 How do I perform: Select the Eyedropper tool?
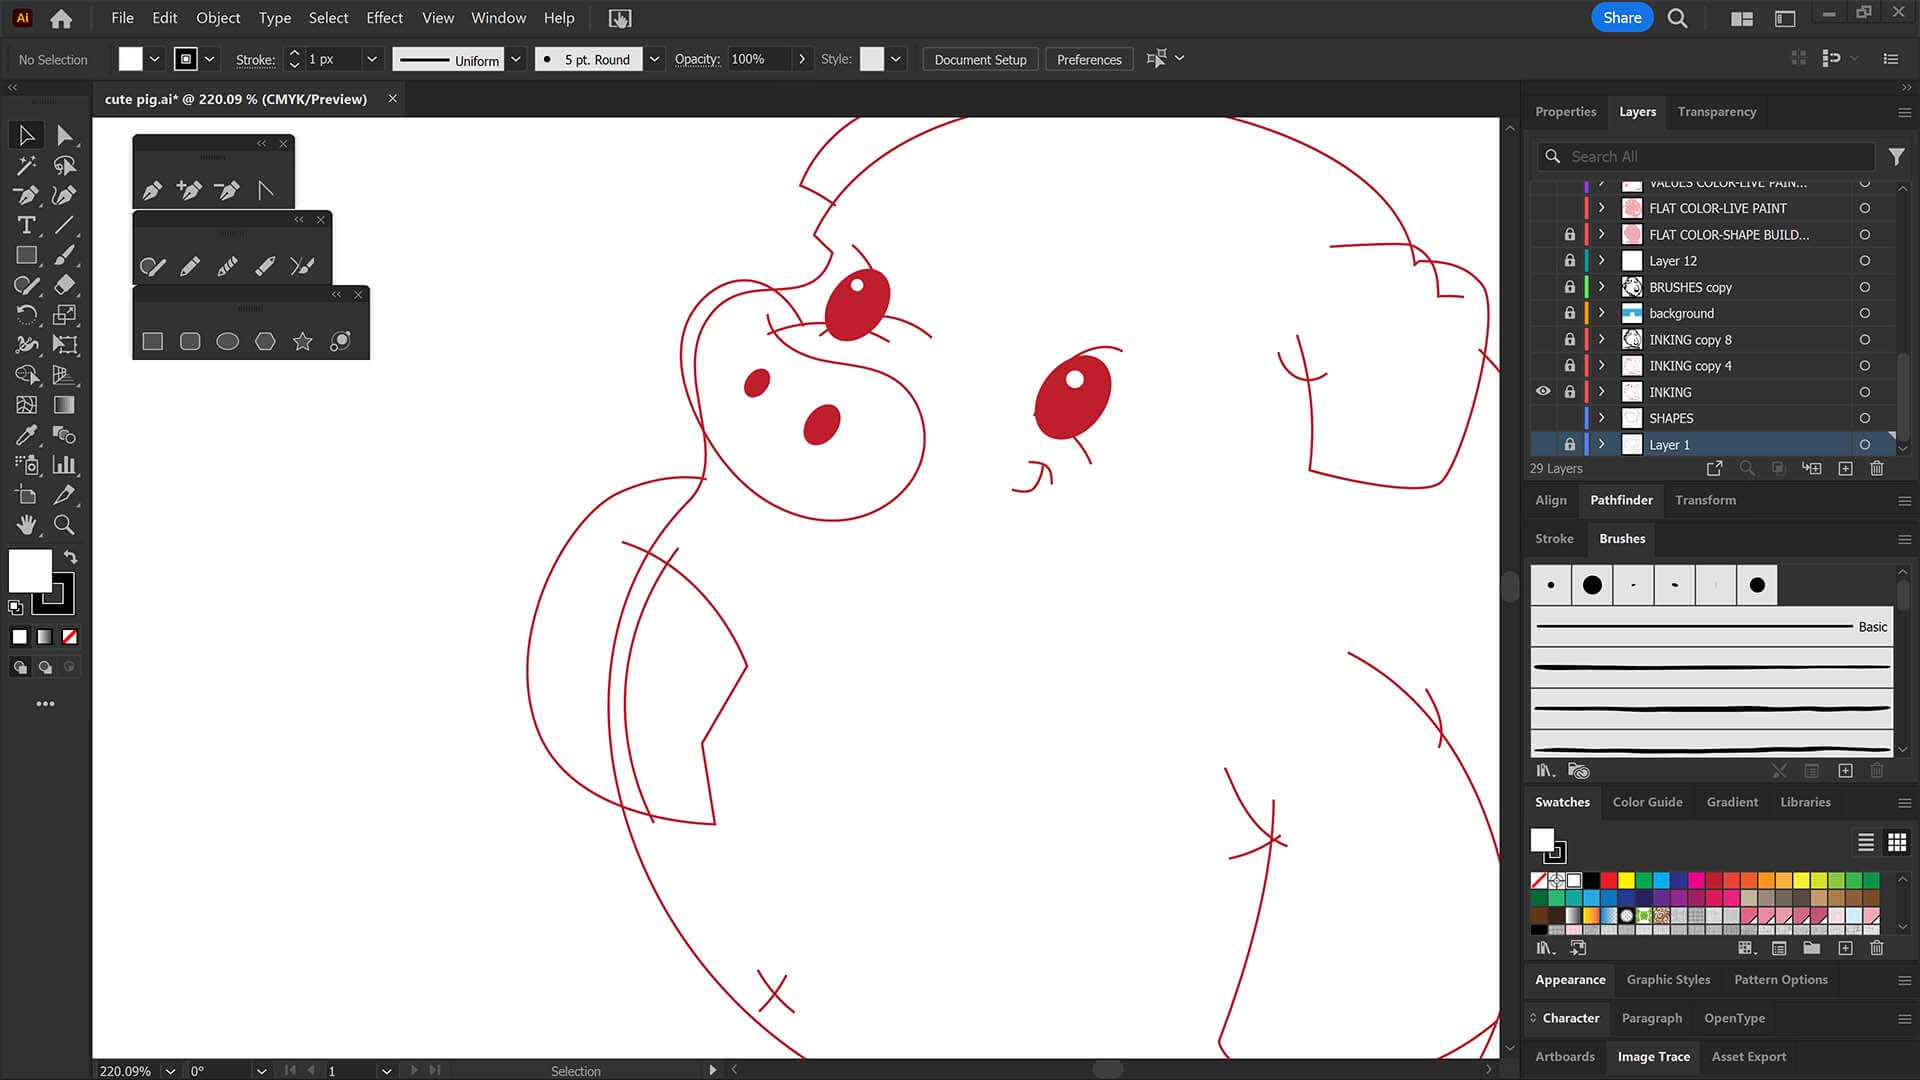[26, 435]
